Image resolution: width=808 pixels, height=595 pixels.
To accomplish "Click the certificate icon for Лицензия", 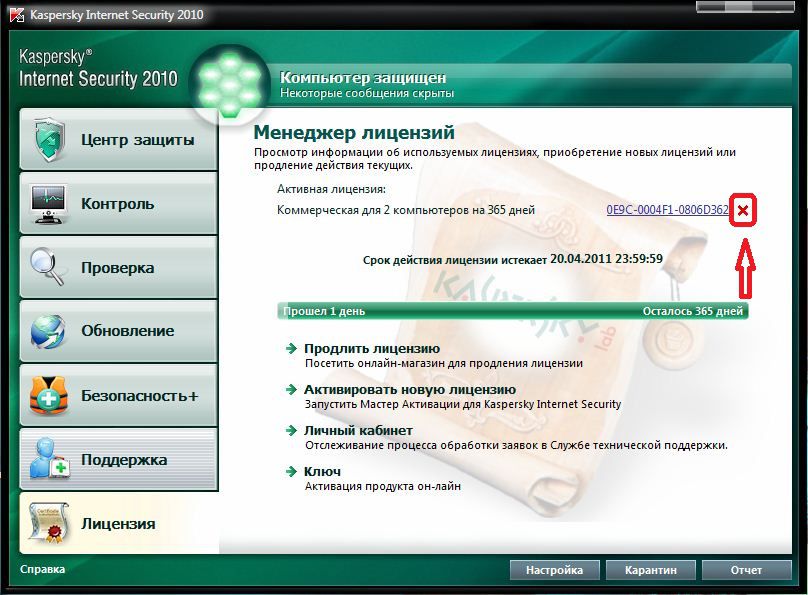I will (x=48, y=523).
